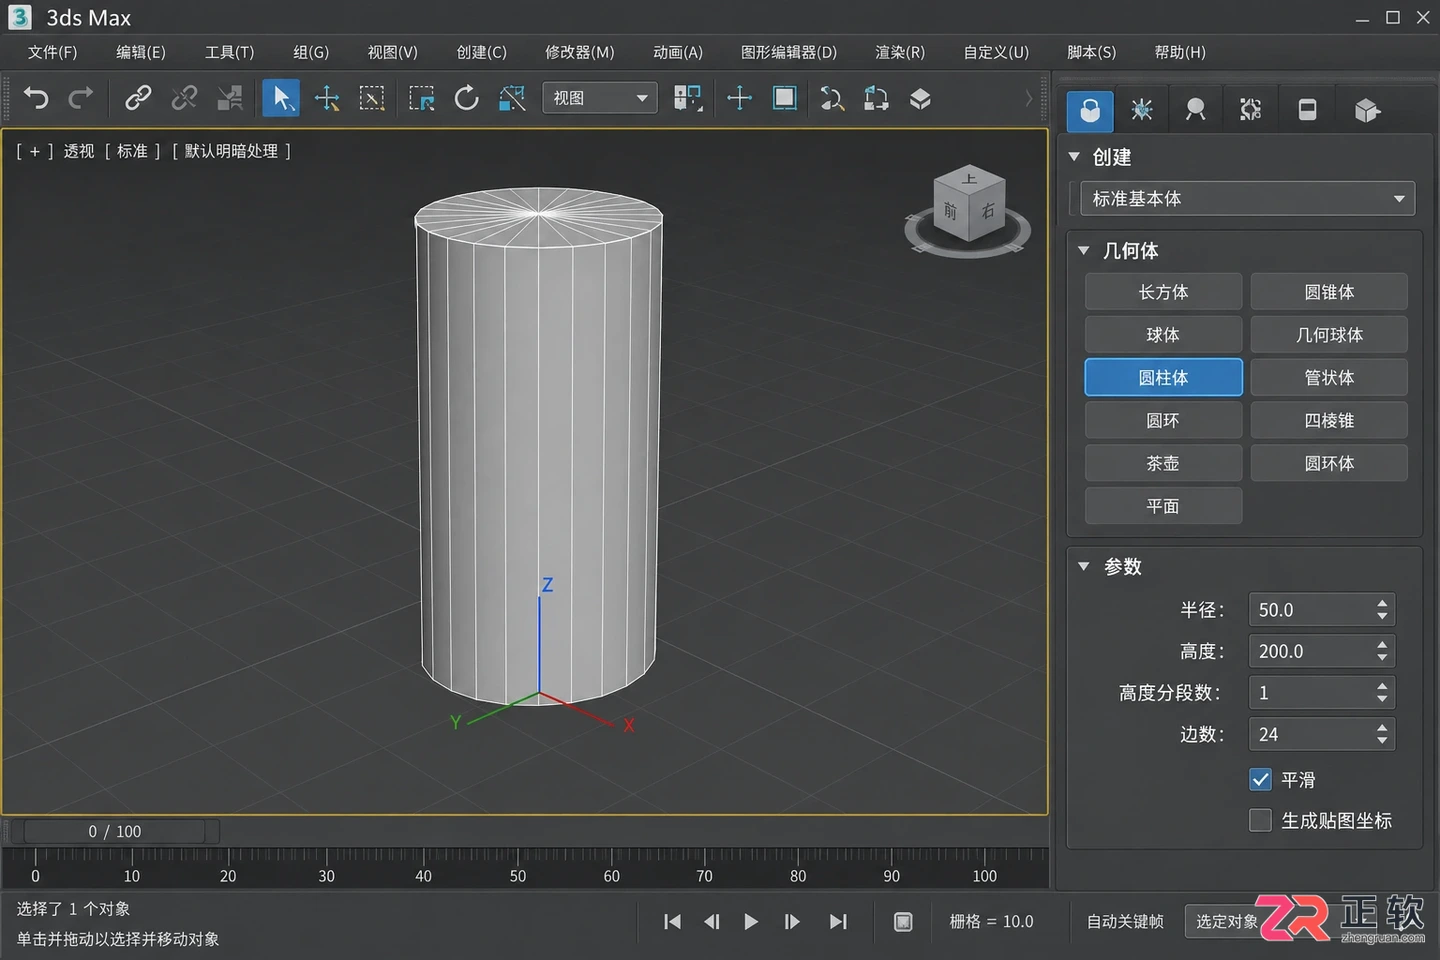Click the Select by Name icon

372,98
